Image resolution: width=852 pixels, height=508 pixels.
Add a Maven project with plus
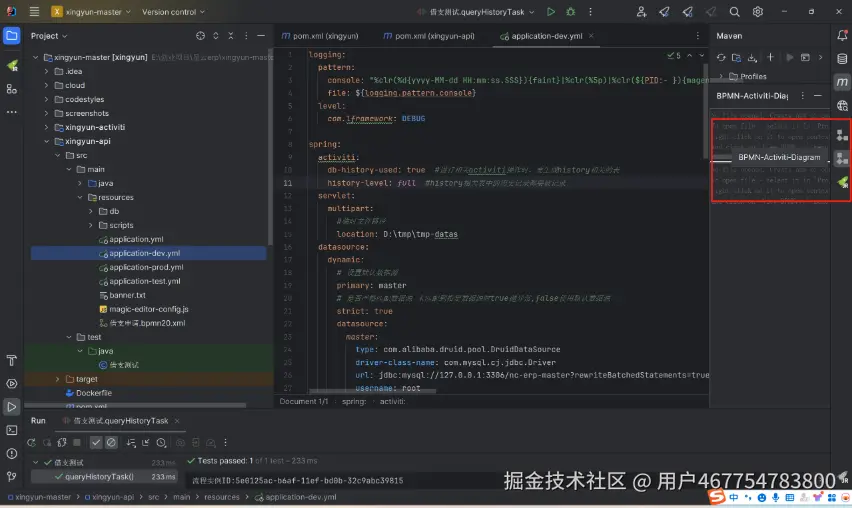click(x=770, y=58)
